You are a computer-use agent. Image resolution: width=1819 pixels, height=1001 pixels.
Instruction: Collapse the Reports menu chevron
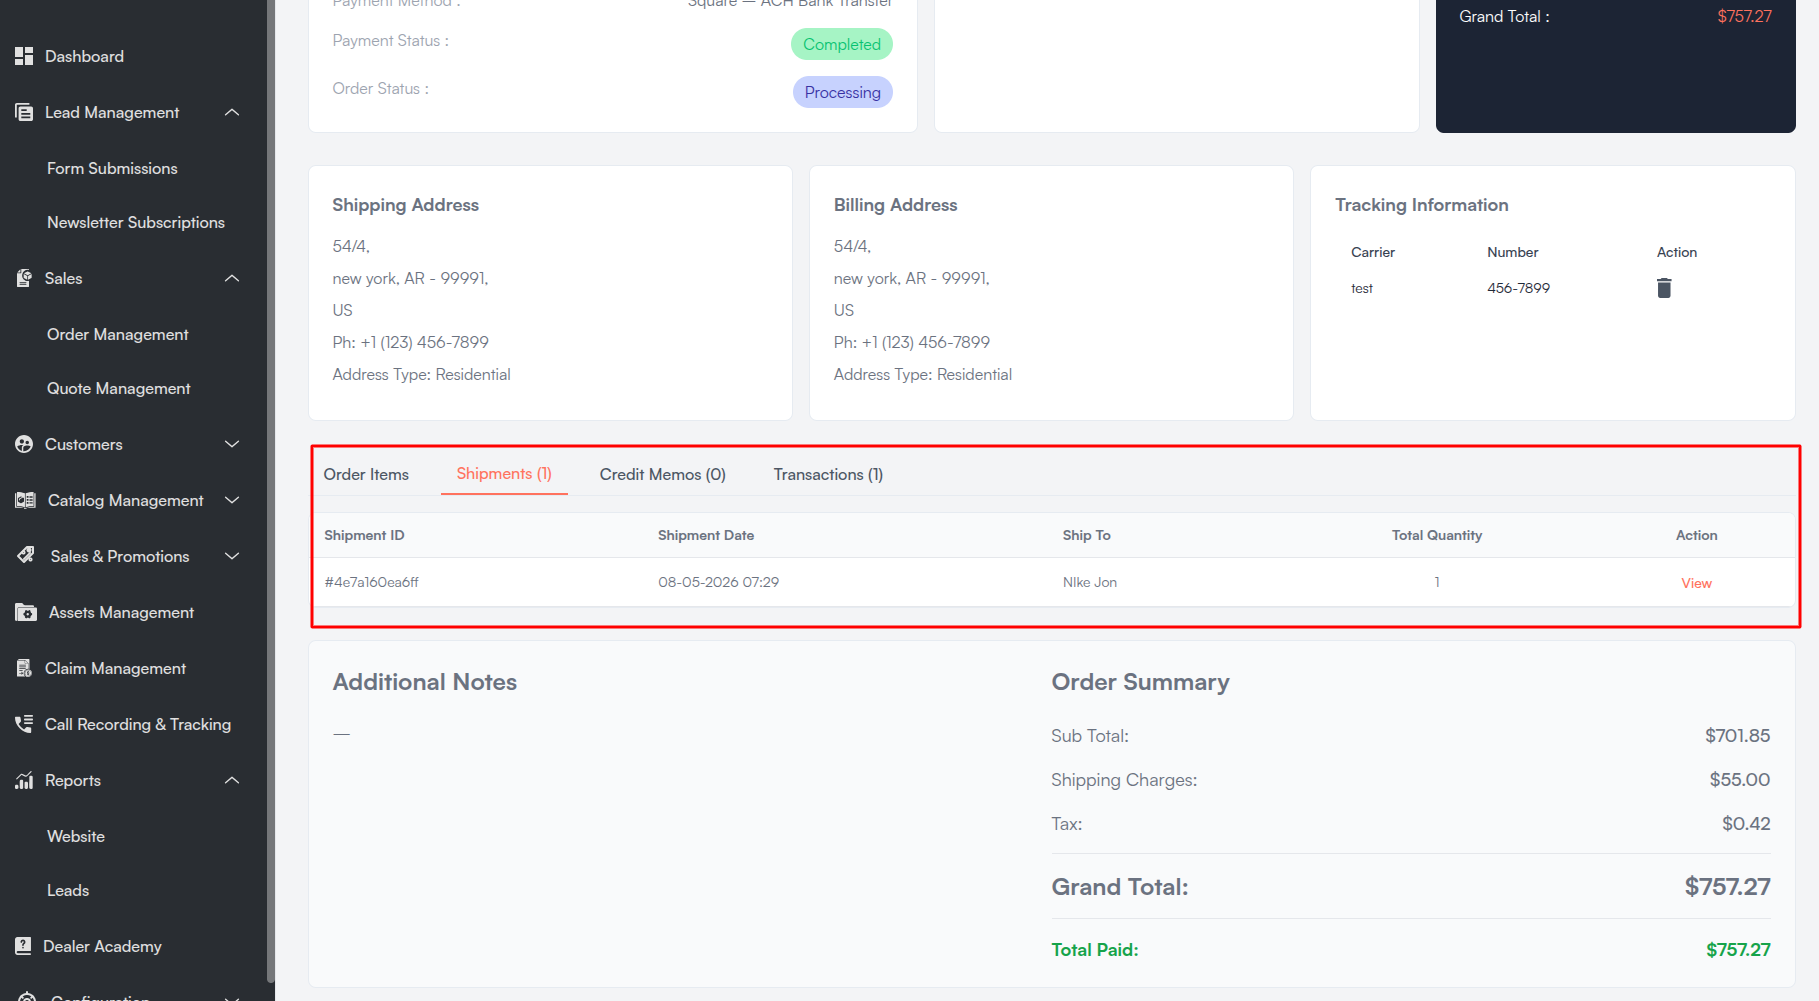(232, 780)
